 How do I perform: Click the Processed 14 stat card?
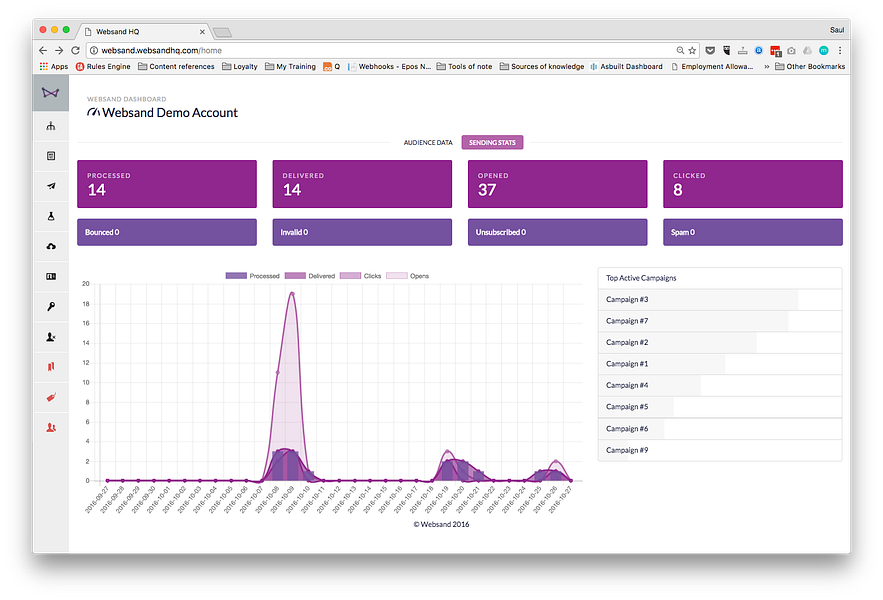point(167,184)
